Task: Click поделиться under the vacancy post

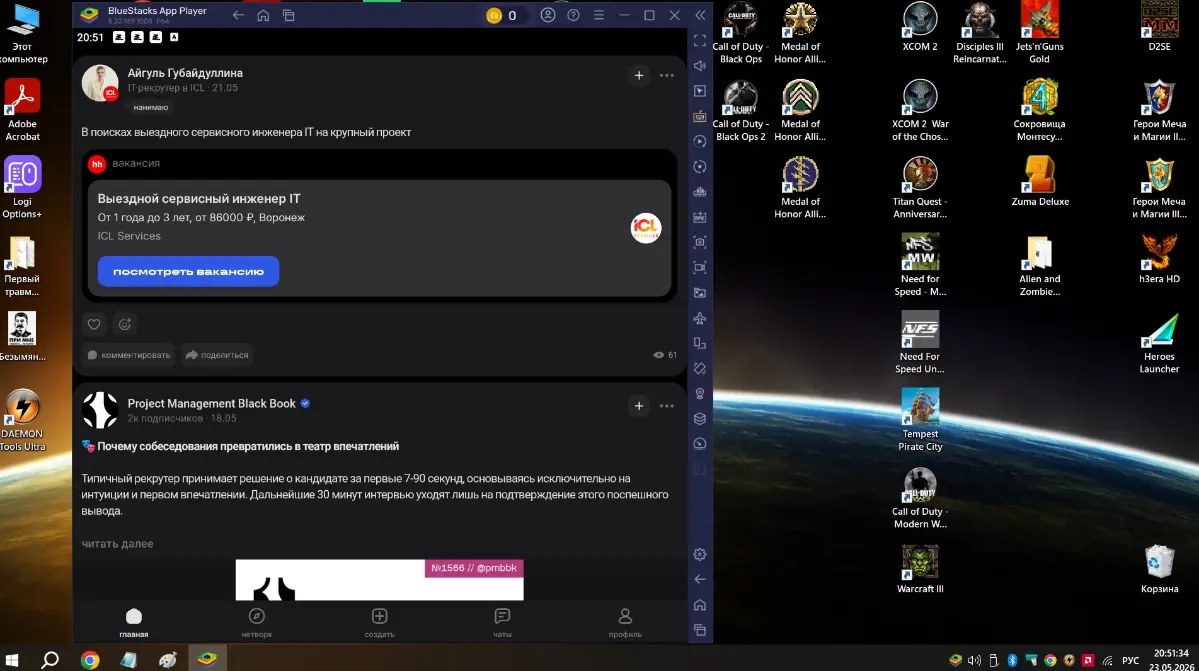Action: (x=218, y=355)
